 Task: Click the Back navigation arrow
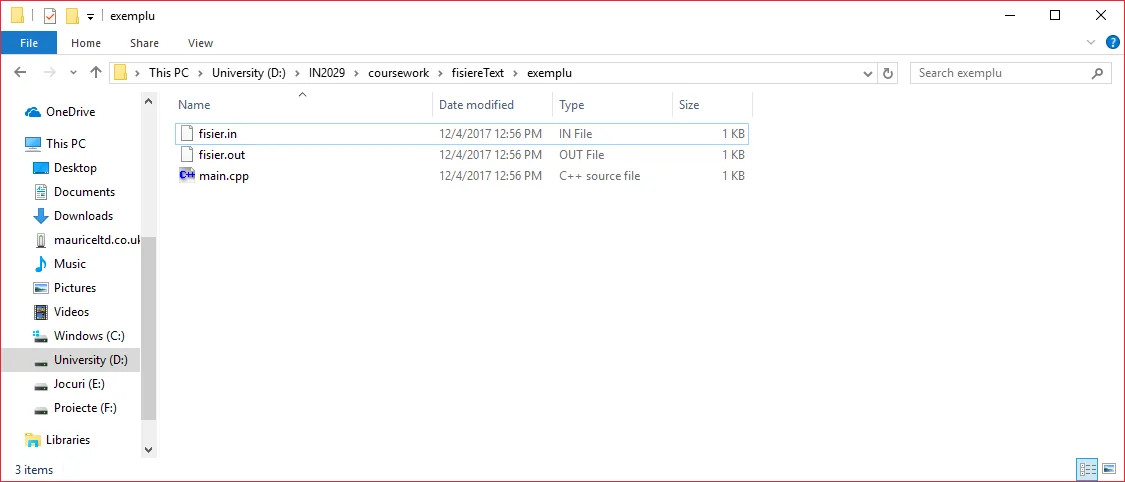20,73
